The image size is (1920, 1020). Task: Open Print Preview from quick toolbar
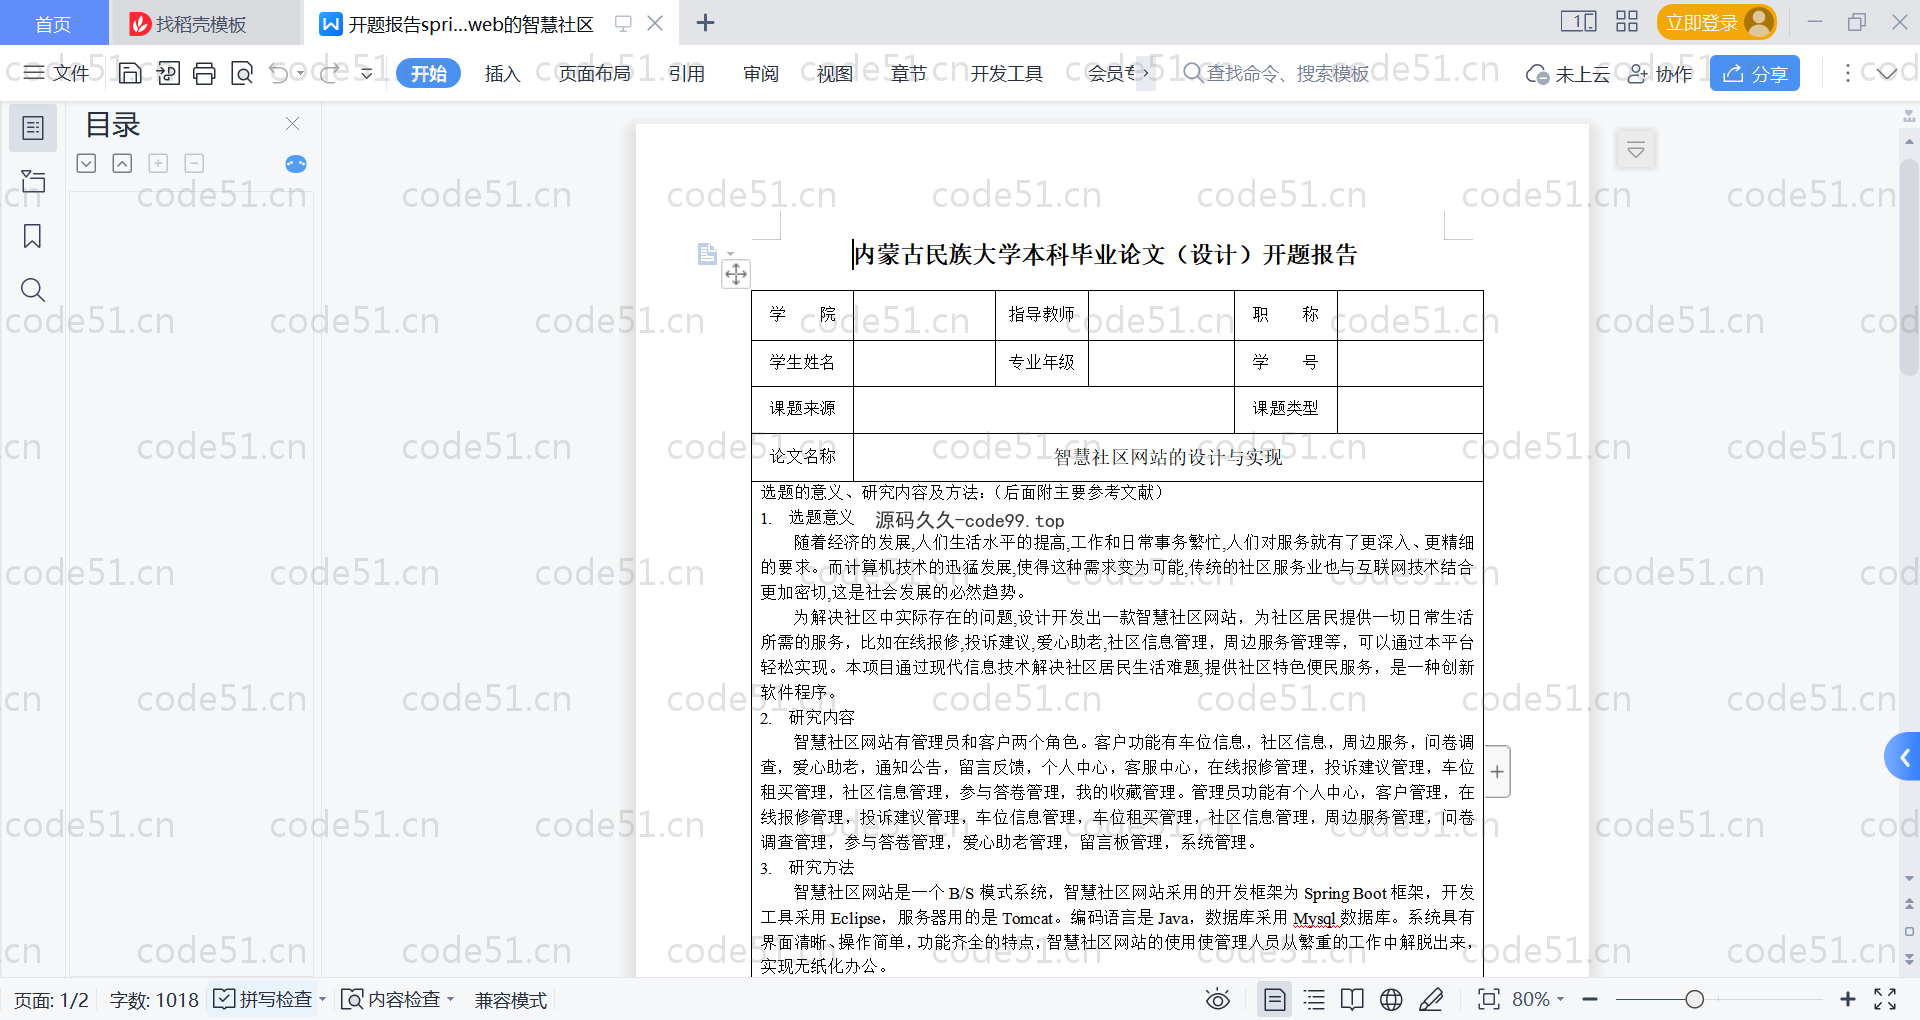[241, 73]
